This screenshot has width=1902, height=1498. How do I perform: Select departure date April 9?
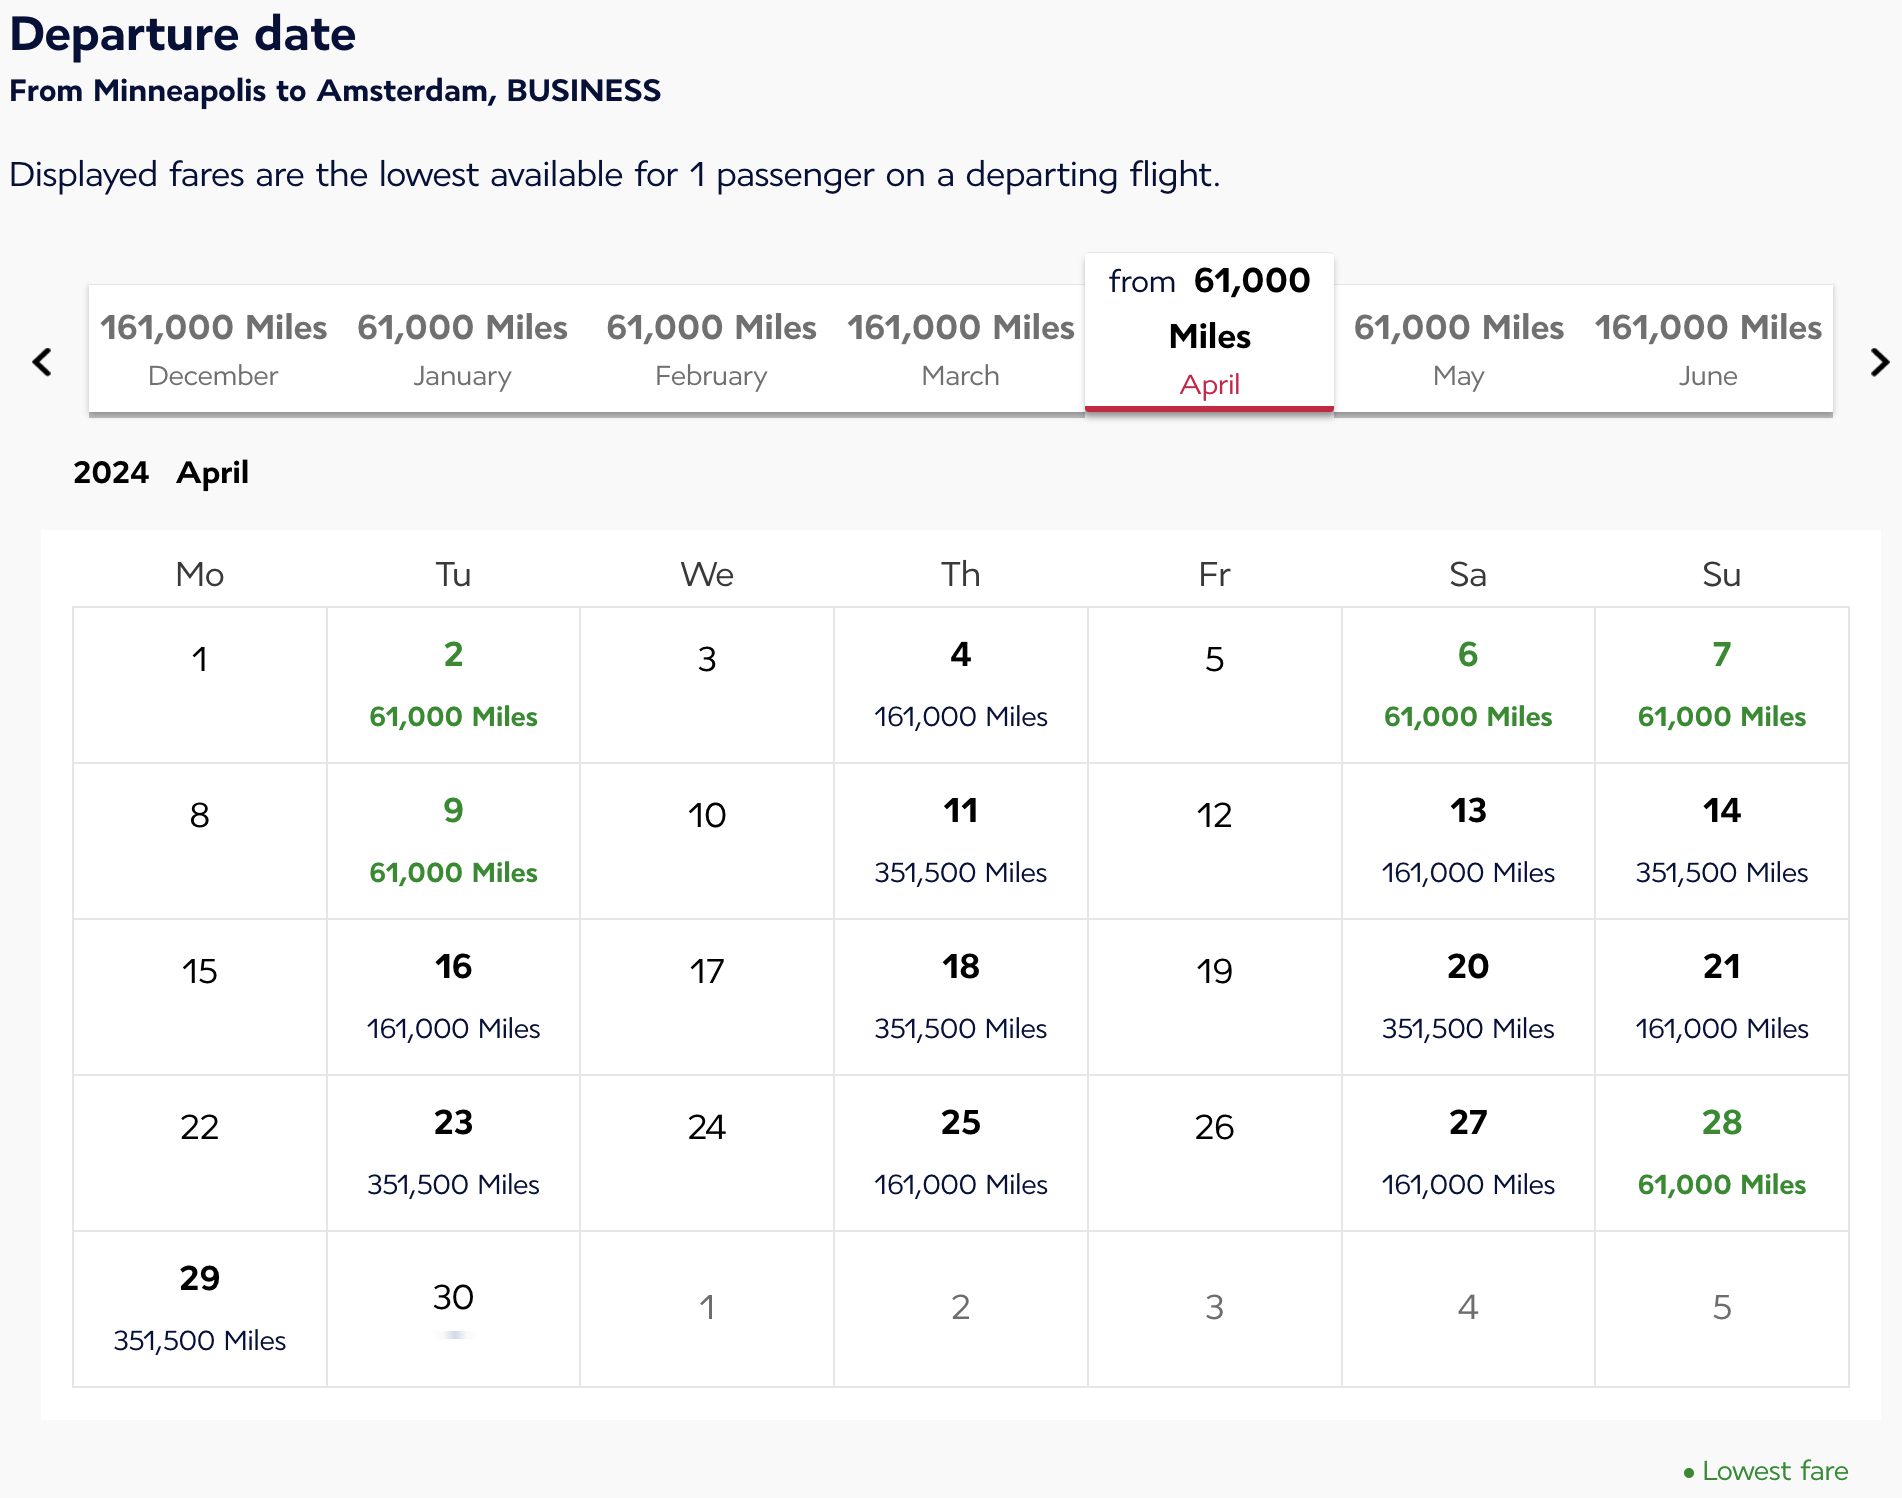[x=453, y=841]
